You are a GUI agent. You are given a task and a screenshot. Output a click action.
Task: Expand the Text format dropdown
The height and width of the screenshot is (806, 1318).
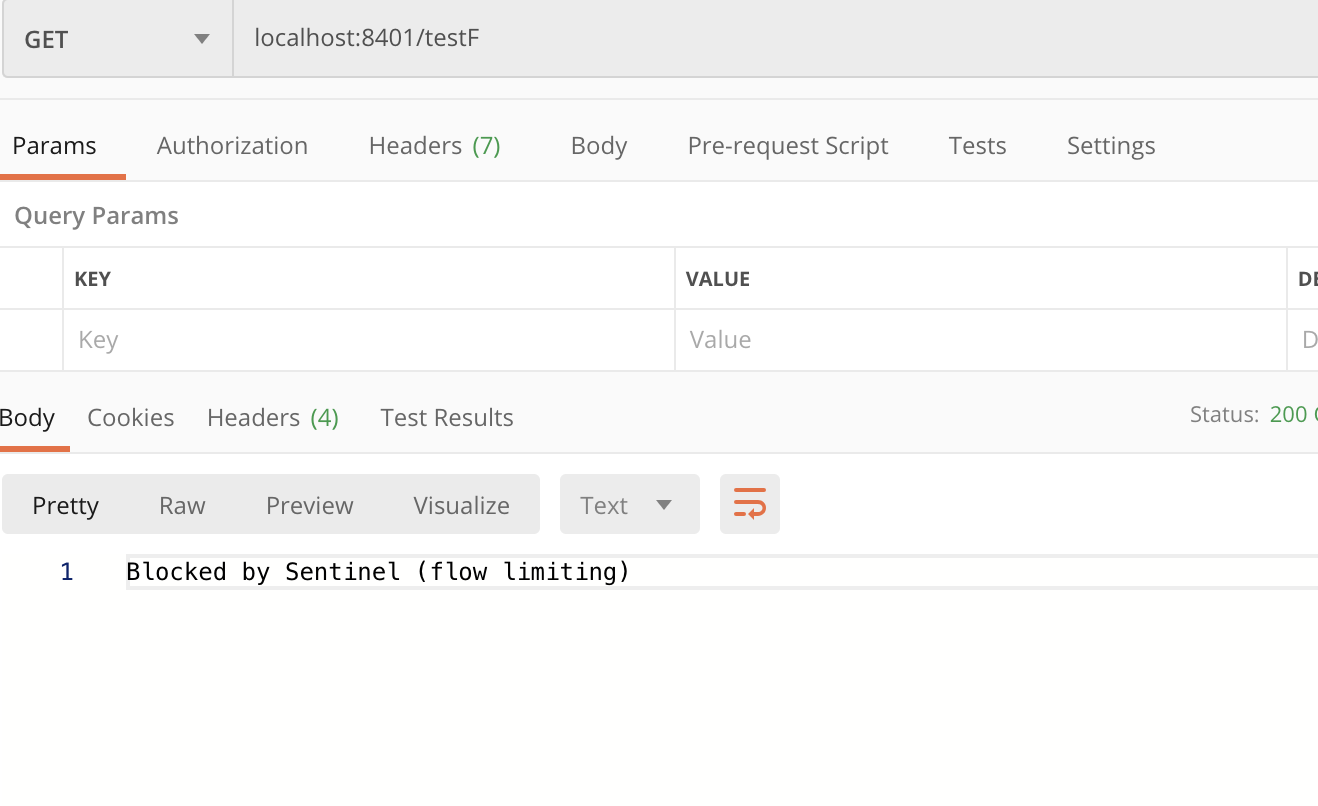click(x=629, y=504)
